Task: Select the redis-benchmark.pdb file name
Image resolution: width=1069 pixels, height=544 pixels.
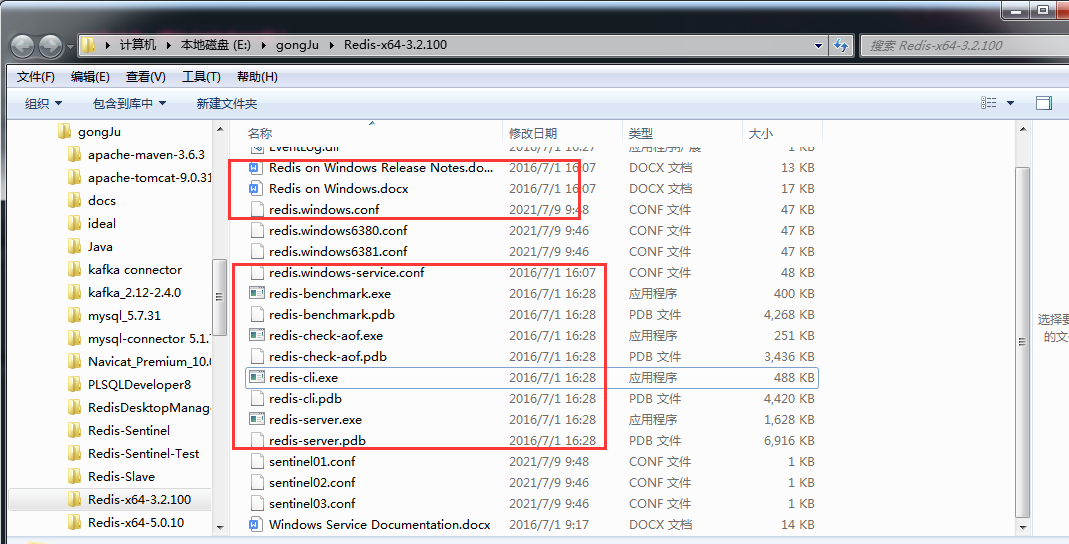Action: pos(332,315)
